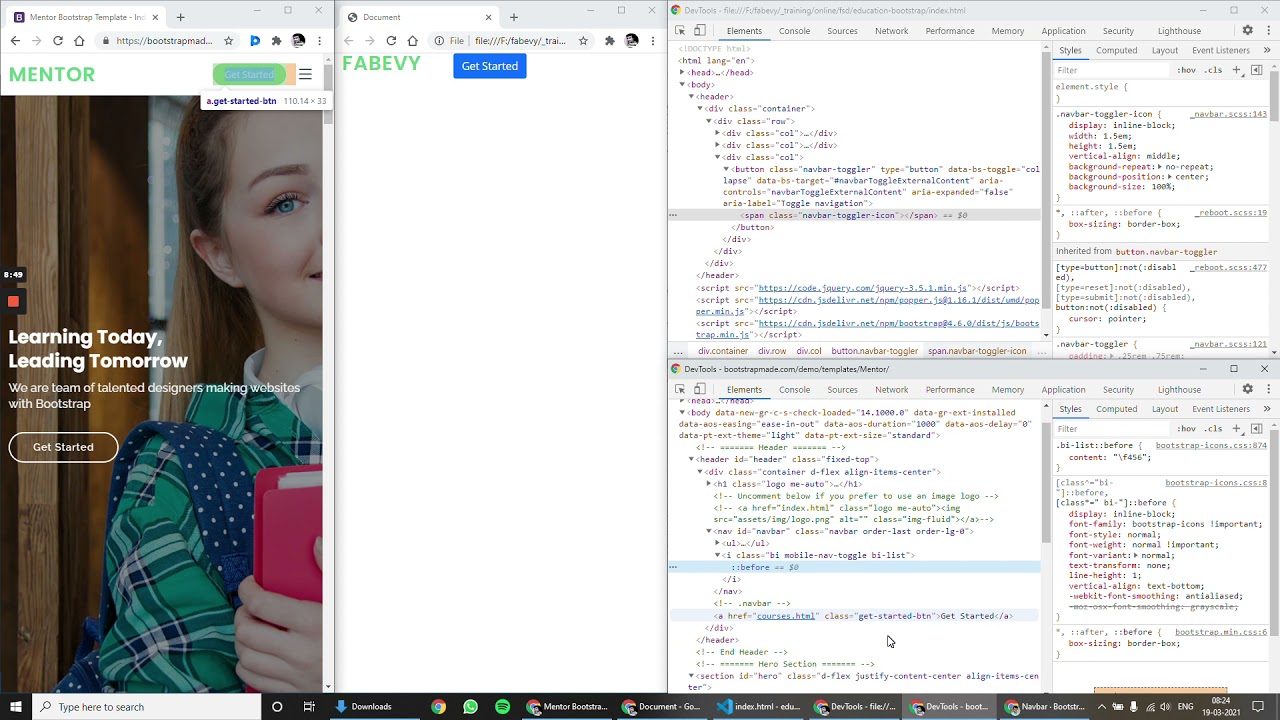Open Downloads taskbar item
The height and width of the screenshot is (720, 1280).
point(372,707)
